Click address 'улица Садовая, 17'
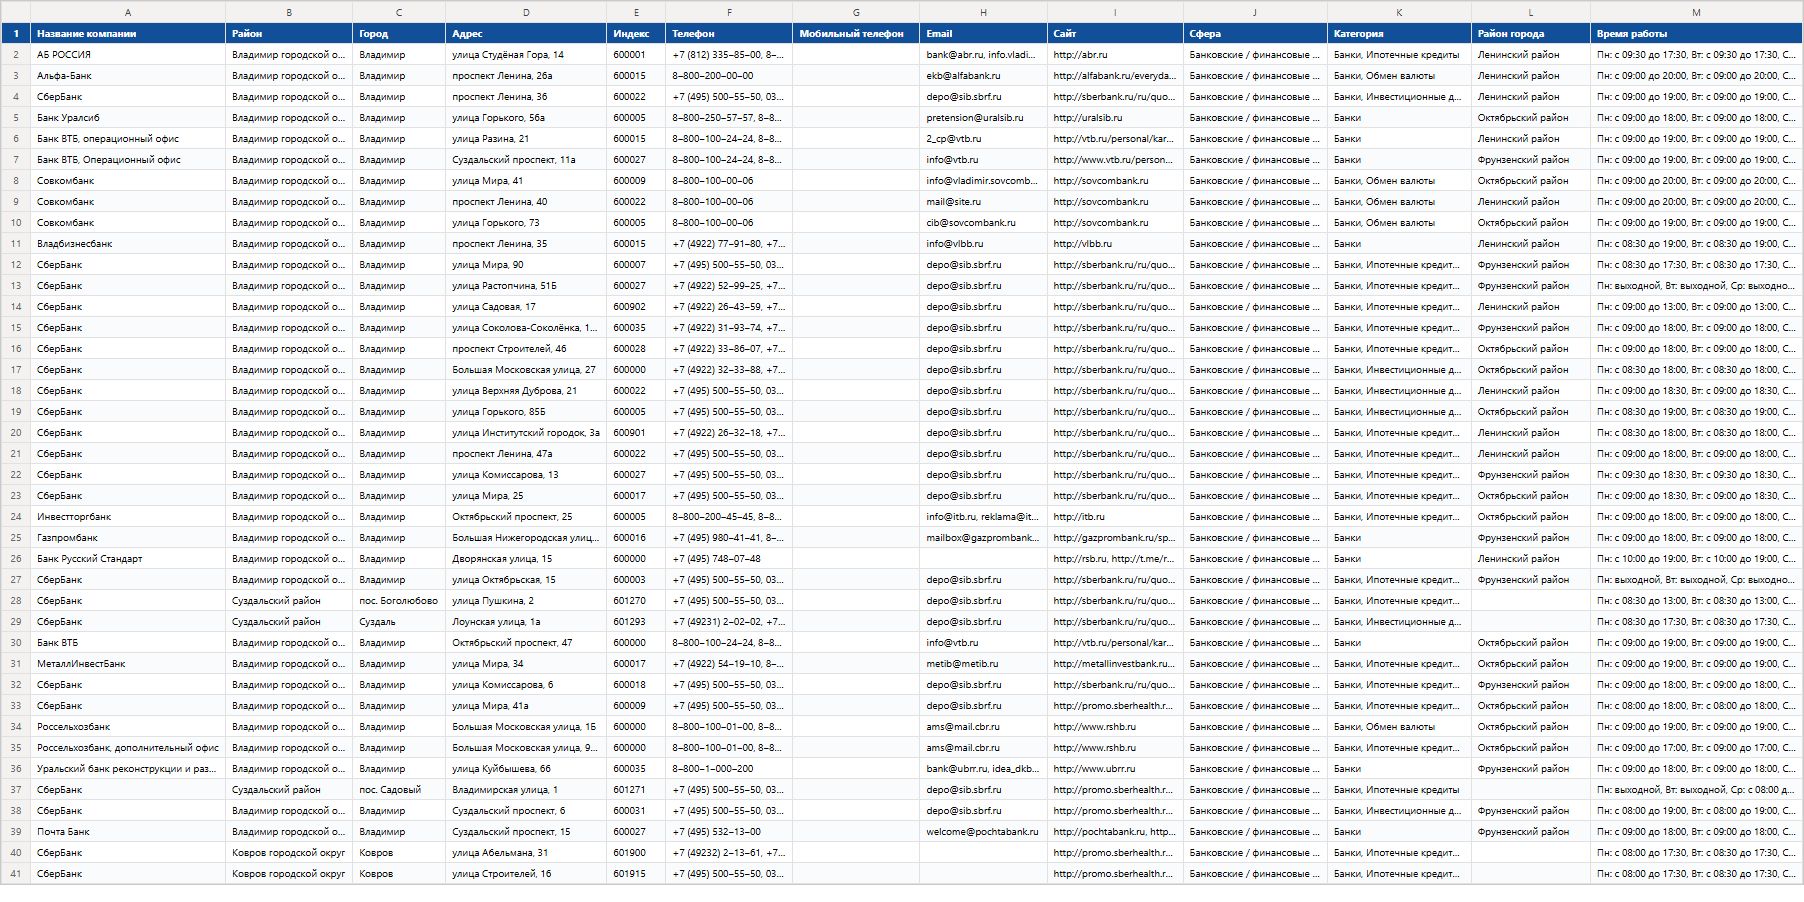This screenshot has height=902, width=1804. point(526,307)
